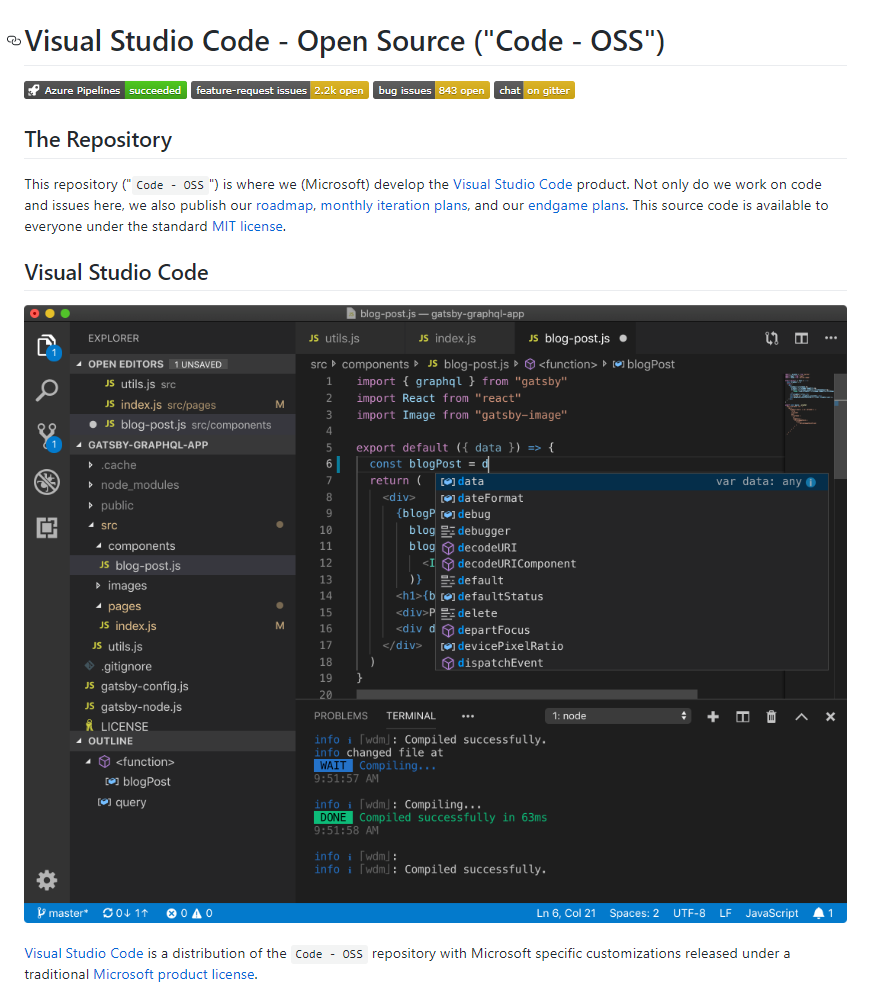Click the errors and warnings status indicator
Image resolution: width=870 pixels, height=982 pixels.
click(x=189, y=913)
